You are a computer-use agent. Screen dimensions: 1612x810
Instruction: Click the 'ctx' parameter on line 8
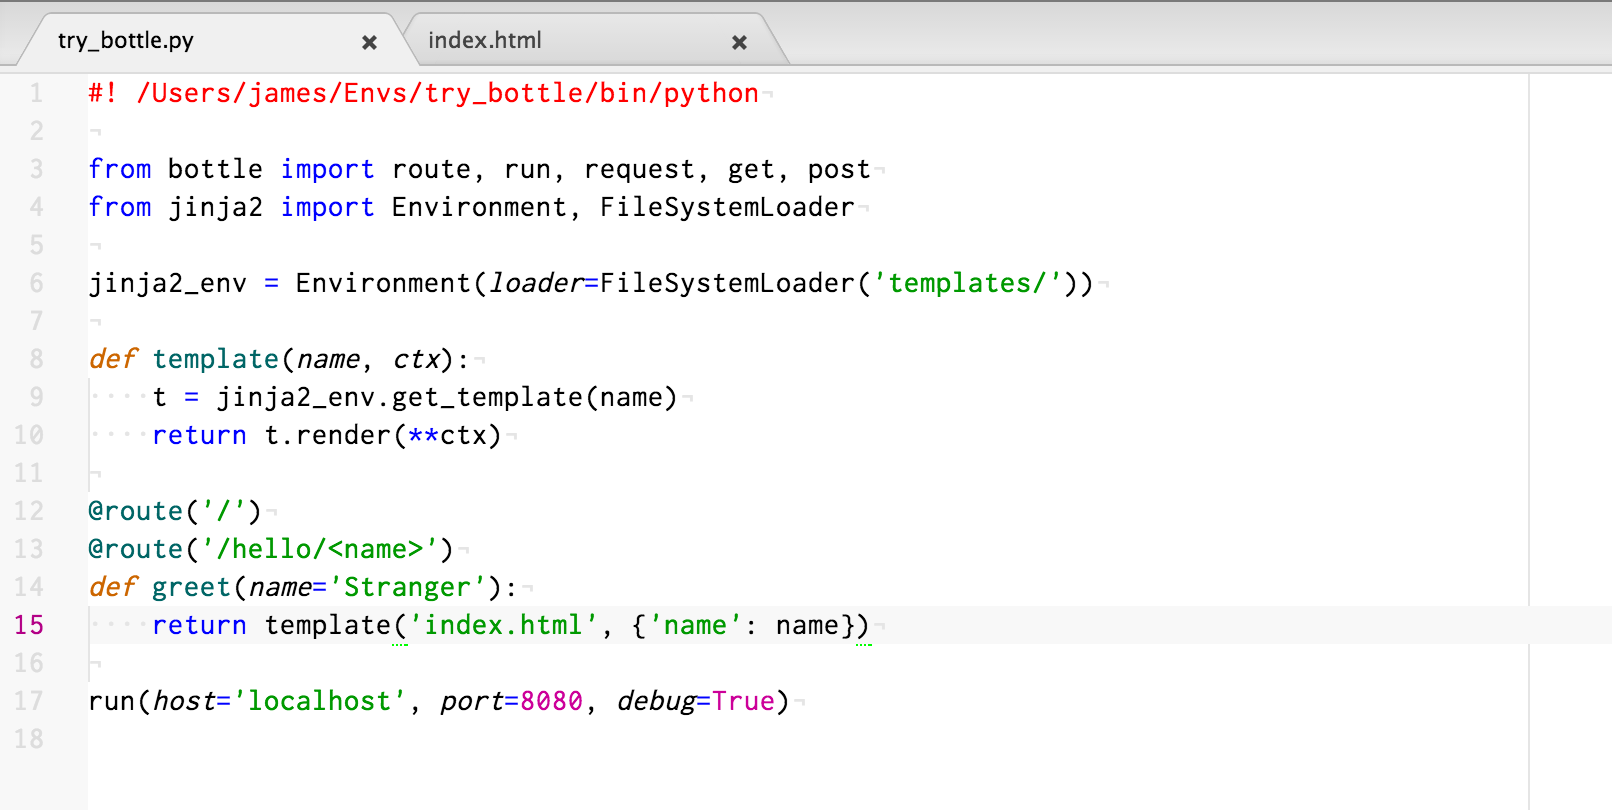coord(416,359)
